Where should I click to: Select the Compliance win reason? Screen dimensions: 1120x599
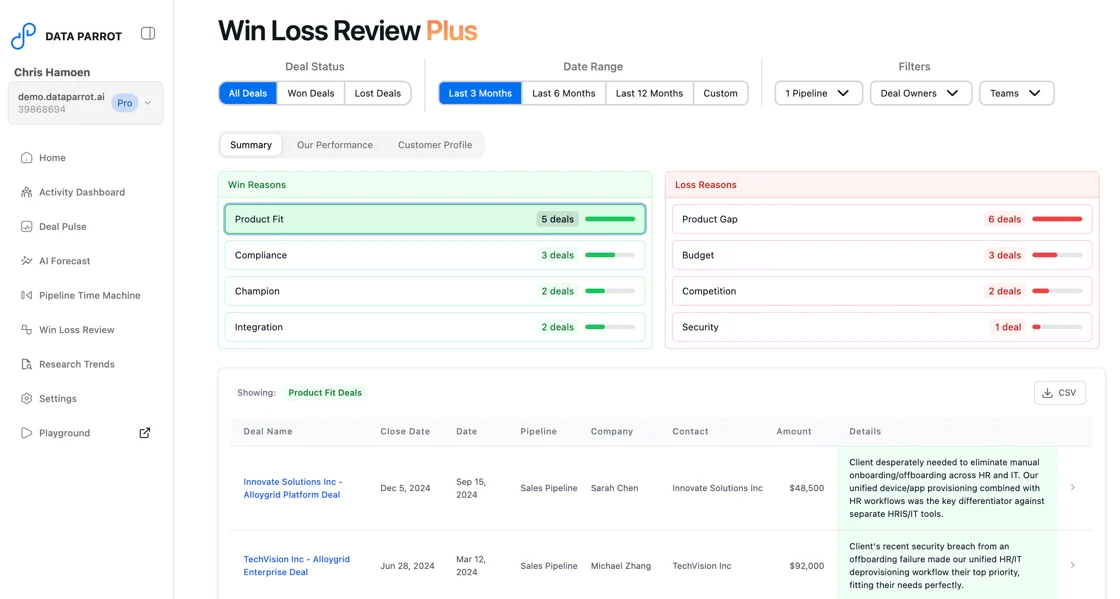[434, 255]
